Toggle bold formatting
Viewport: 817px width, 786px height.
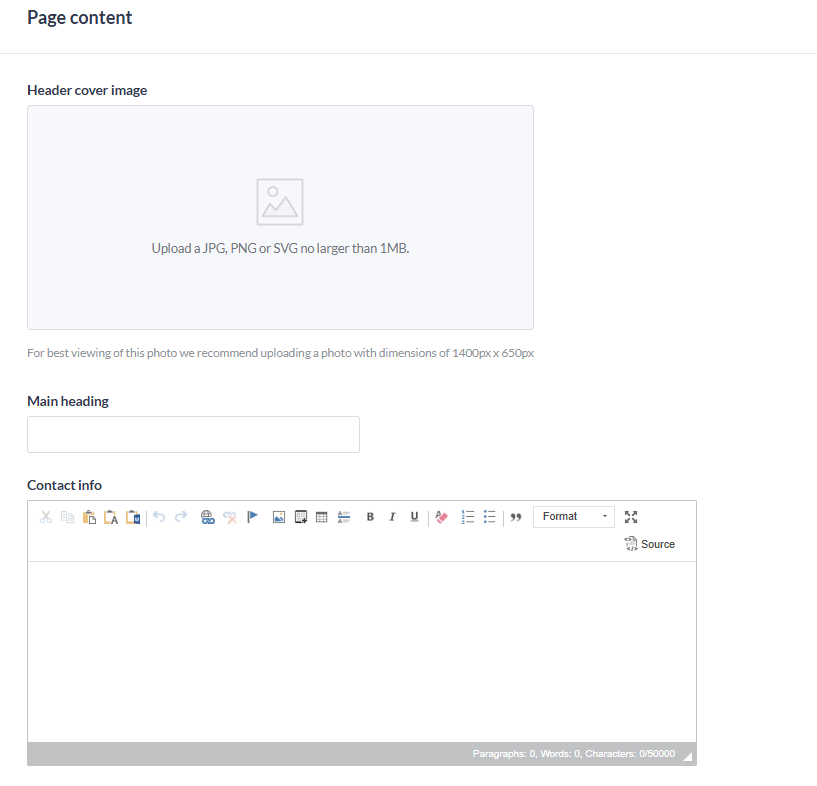click(370, 517)
